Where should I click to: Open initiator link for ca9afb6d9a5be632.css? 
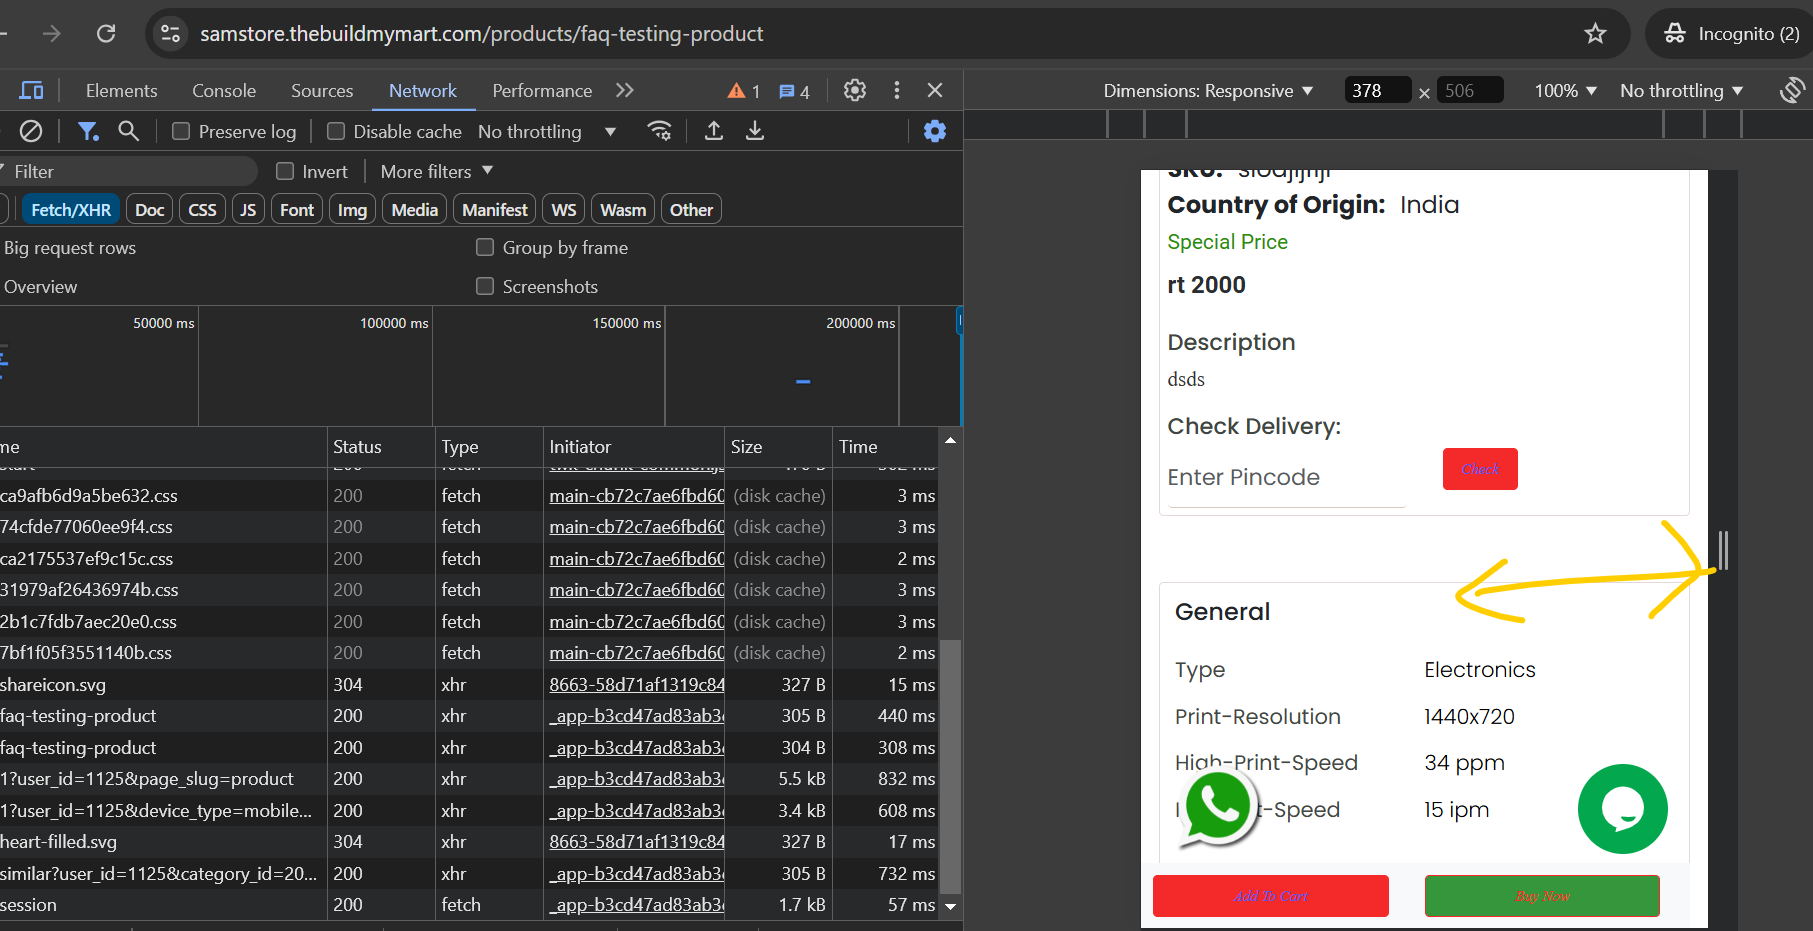[637, 496]
